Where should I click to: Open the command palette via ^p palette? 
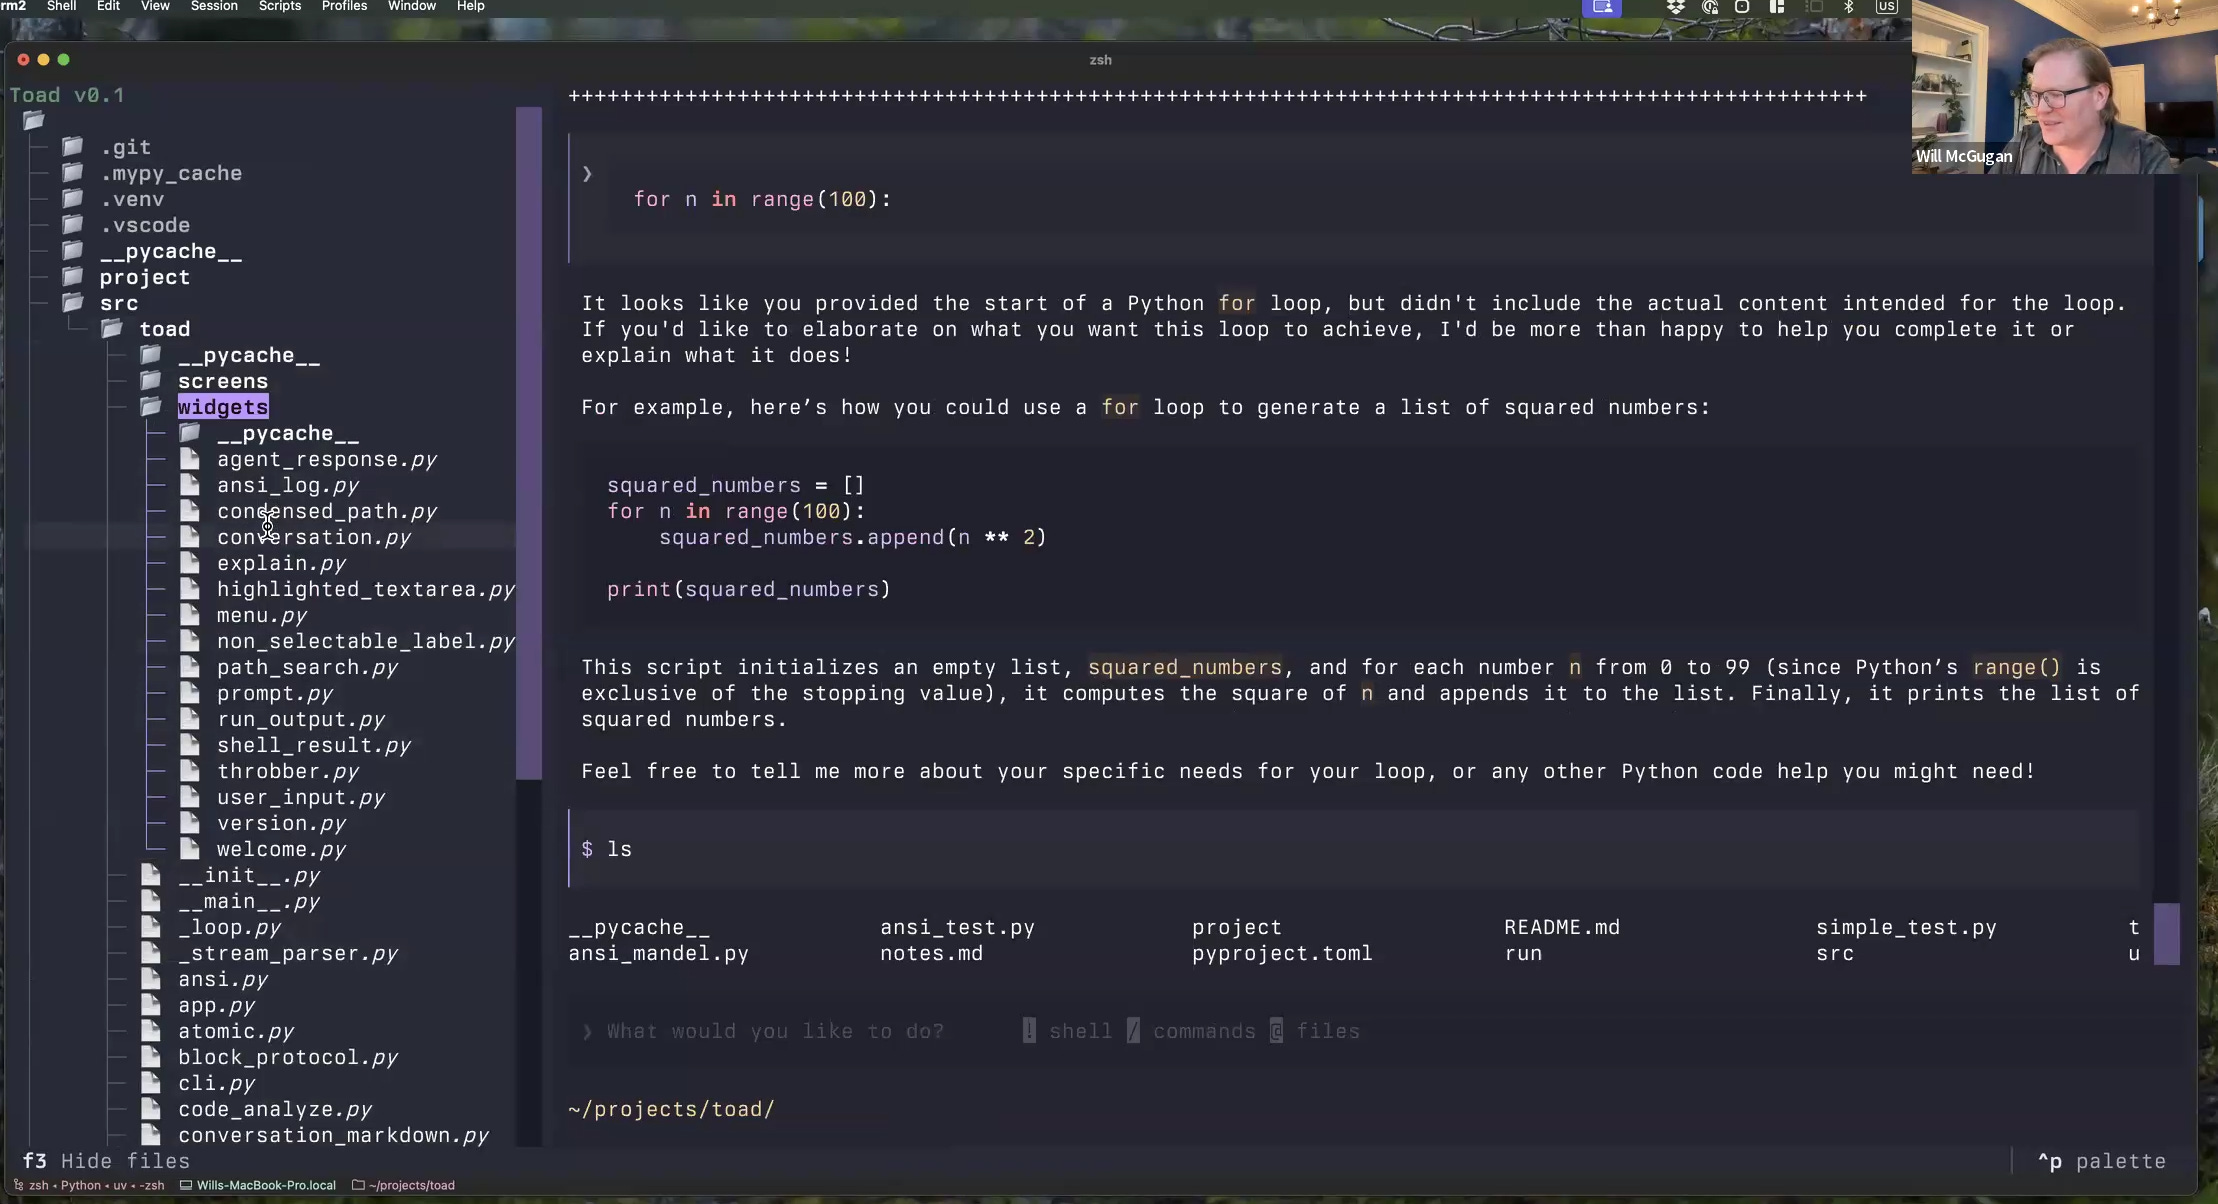tap(2101, 1161)
